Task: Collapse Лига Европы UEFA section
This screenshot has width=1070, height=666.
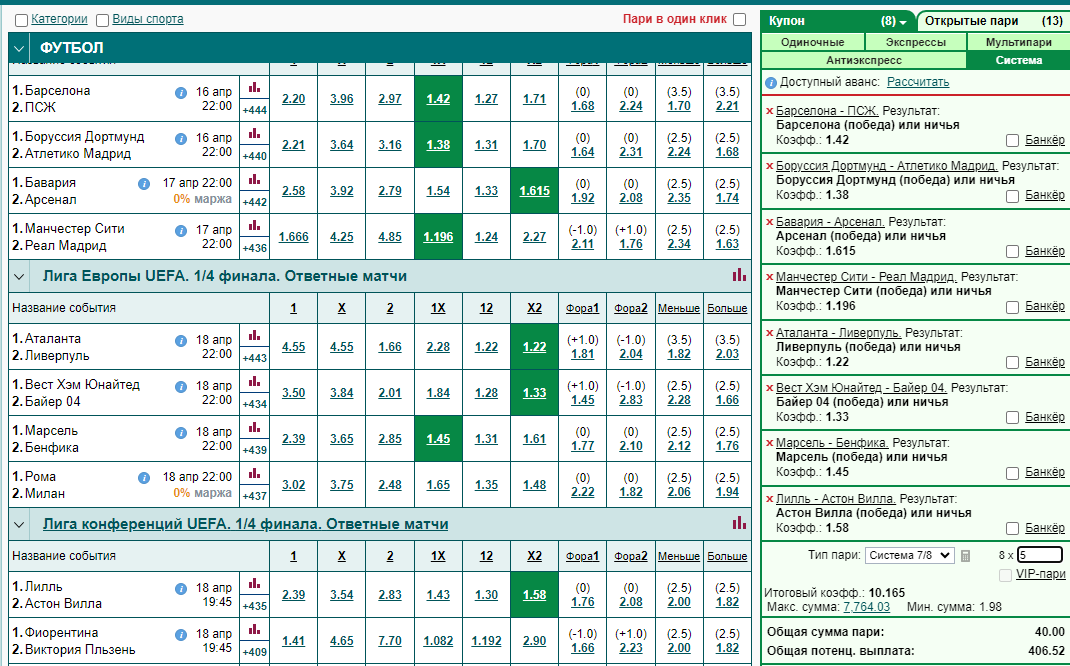Action: [x=19, y=276]
